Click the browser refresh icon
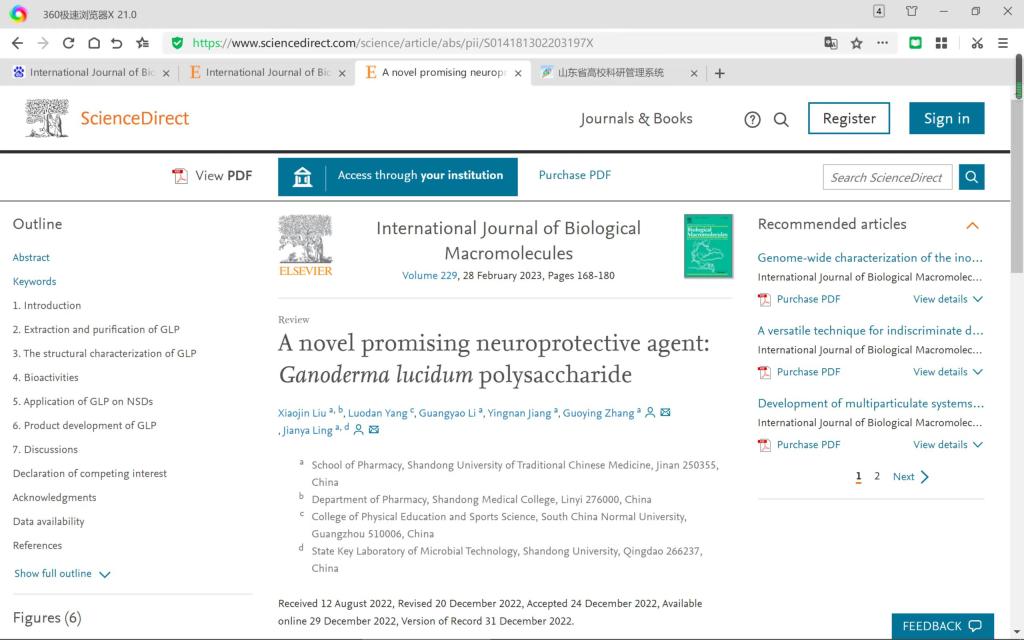Screen dimensions: 1024x640 coord(68,43)
